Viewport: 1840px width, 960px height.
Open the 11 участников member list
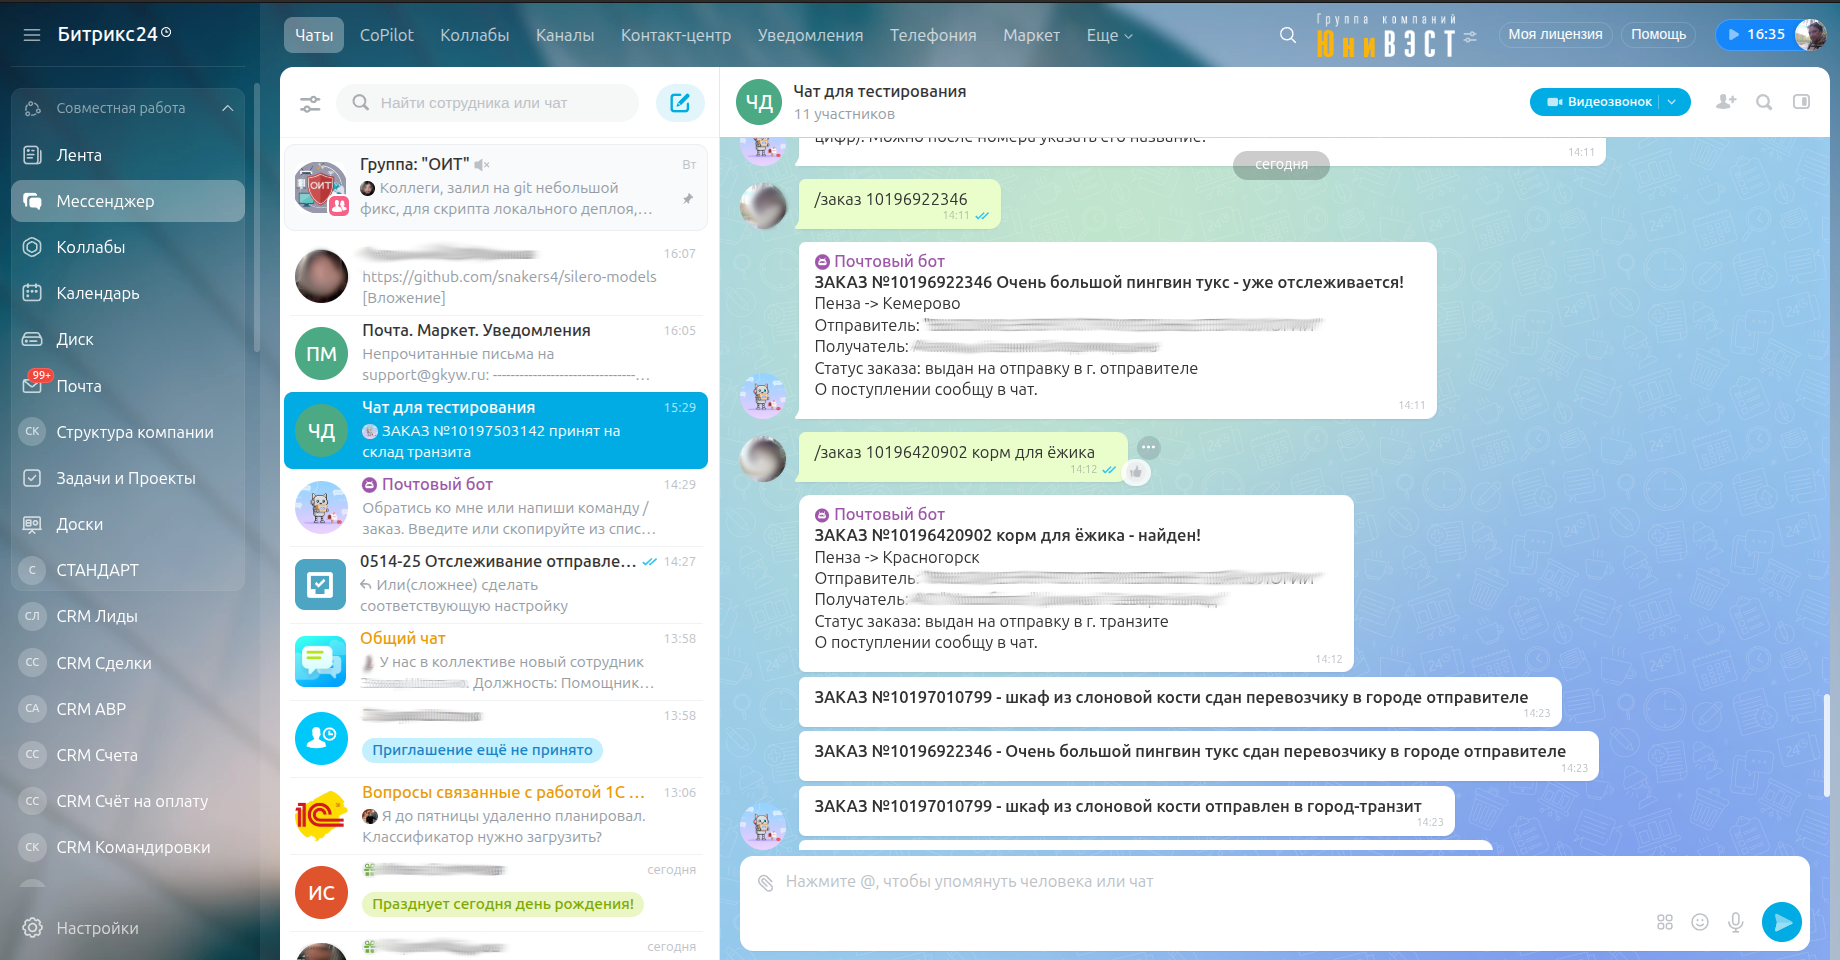pyautogui.click(x=844, y=114)
